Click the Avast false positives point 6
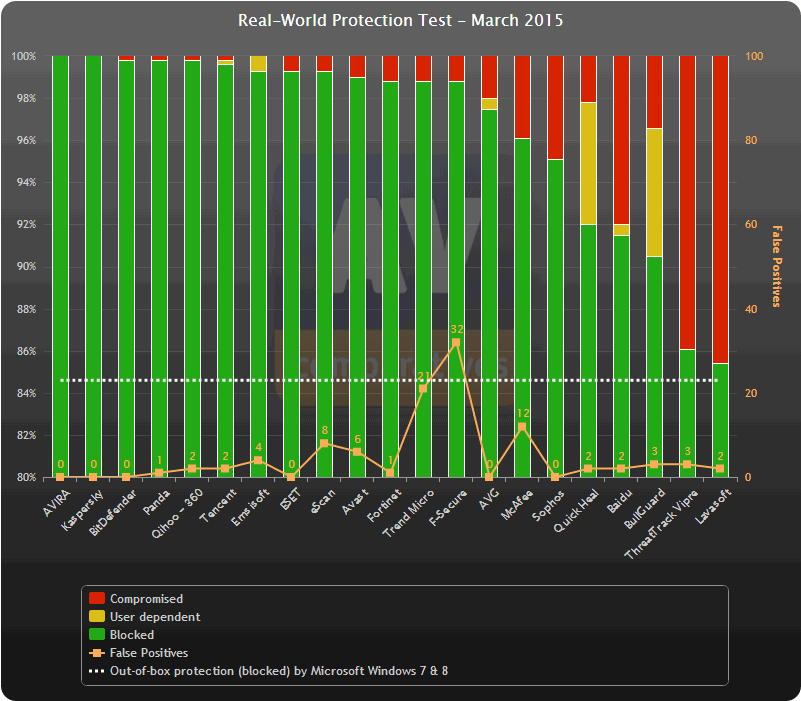801x701 pixels. 357,452
